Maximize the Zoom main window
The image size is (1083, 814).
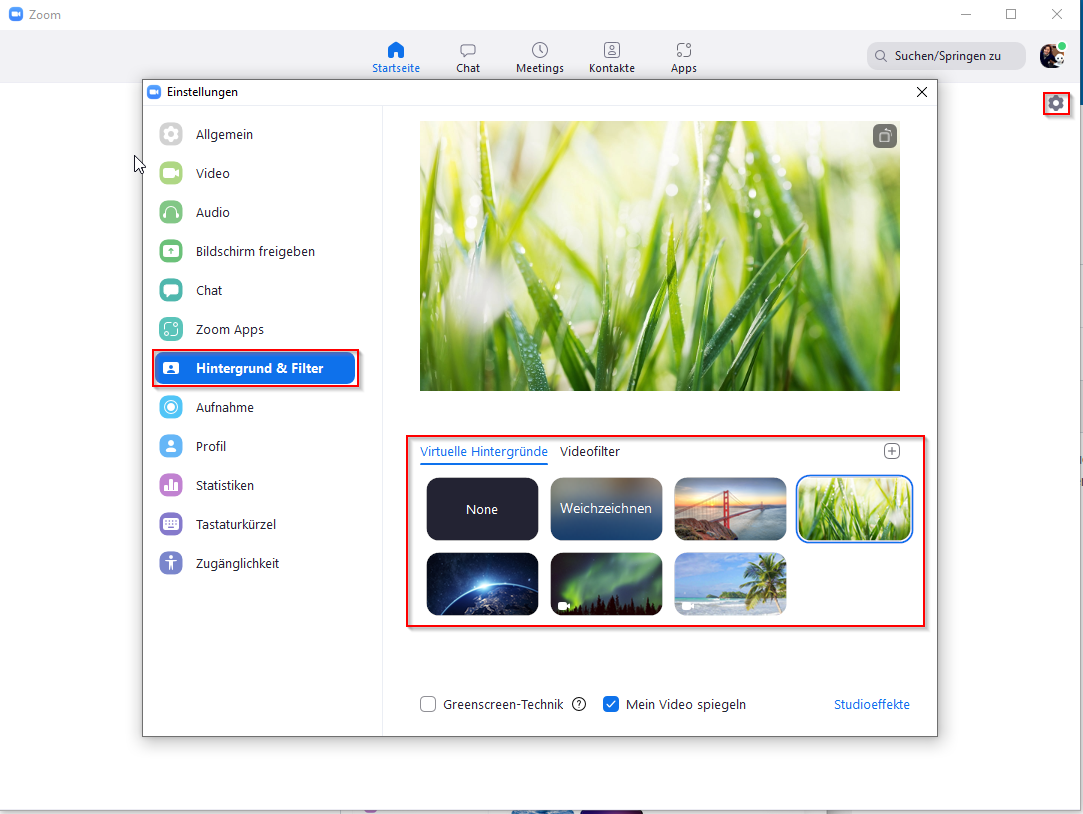(x=1010, y=14)
